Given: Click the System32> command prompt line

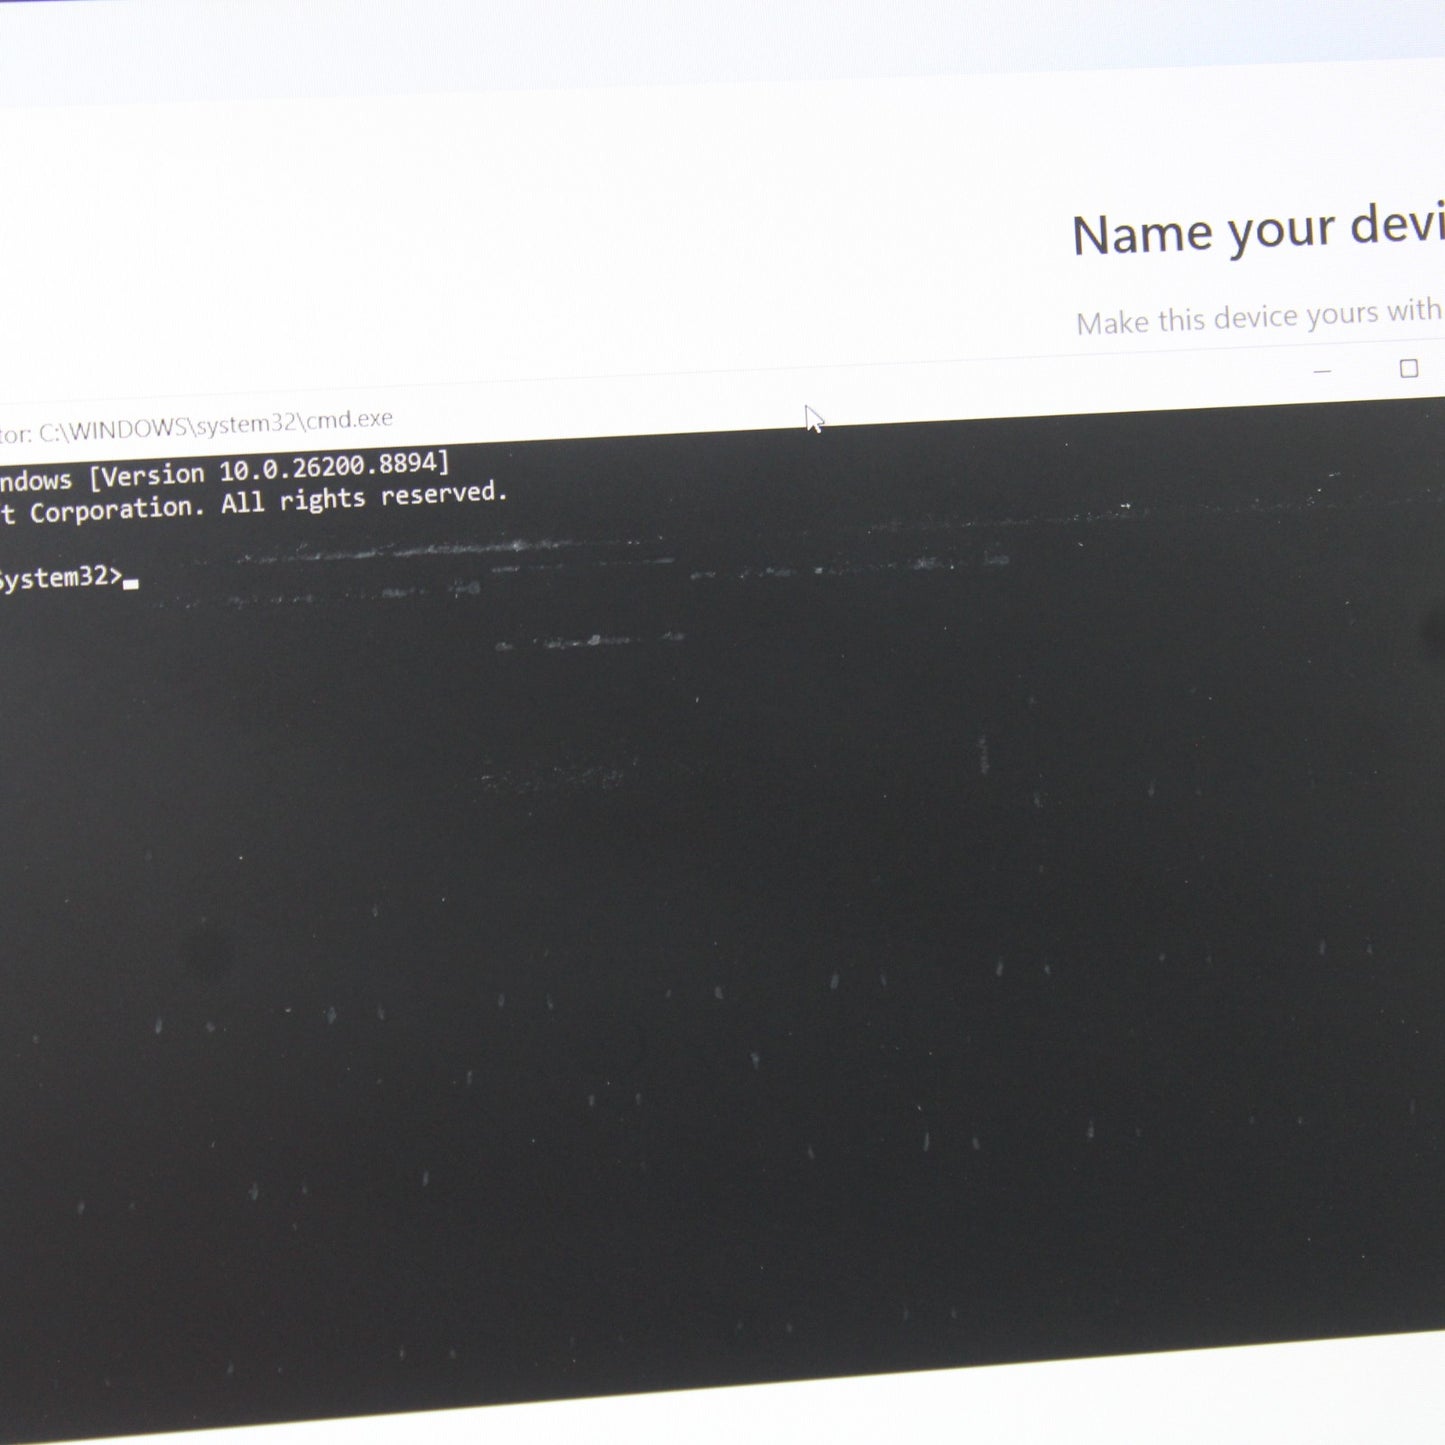Looking at the screenshot, I should tap(69, 577).
